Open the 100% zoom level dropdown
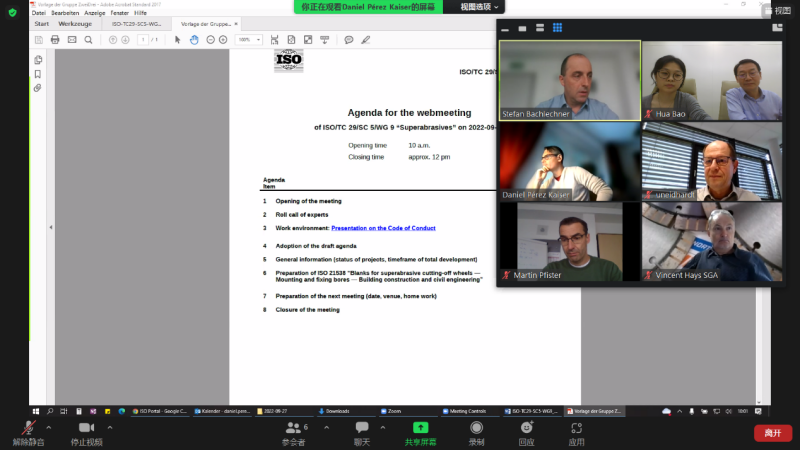Image resolution: width=800 pixels, height=450 pixels. coord(247,40)
